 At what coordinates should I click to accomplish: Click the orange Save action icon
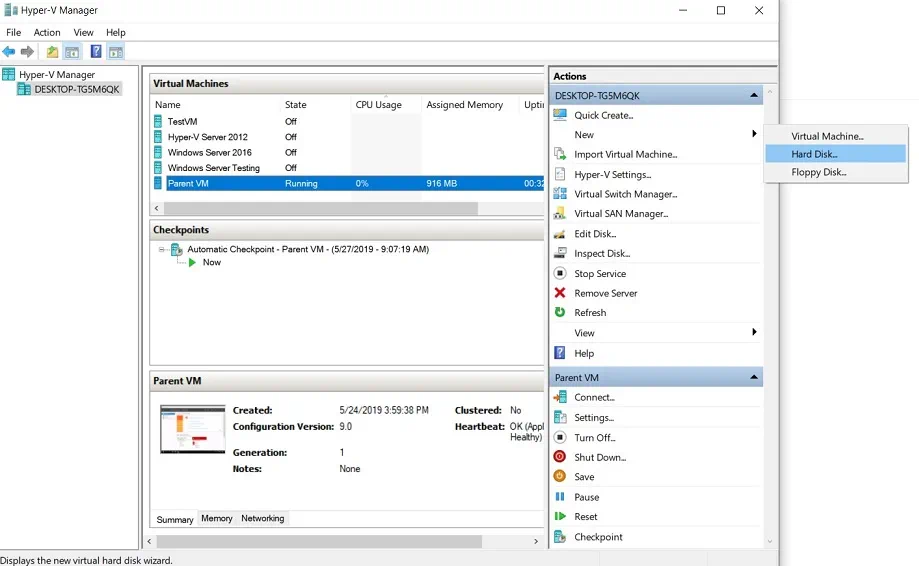[x=560, y=477]
